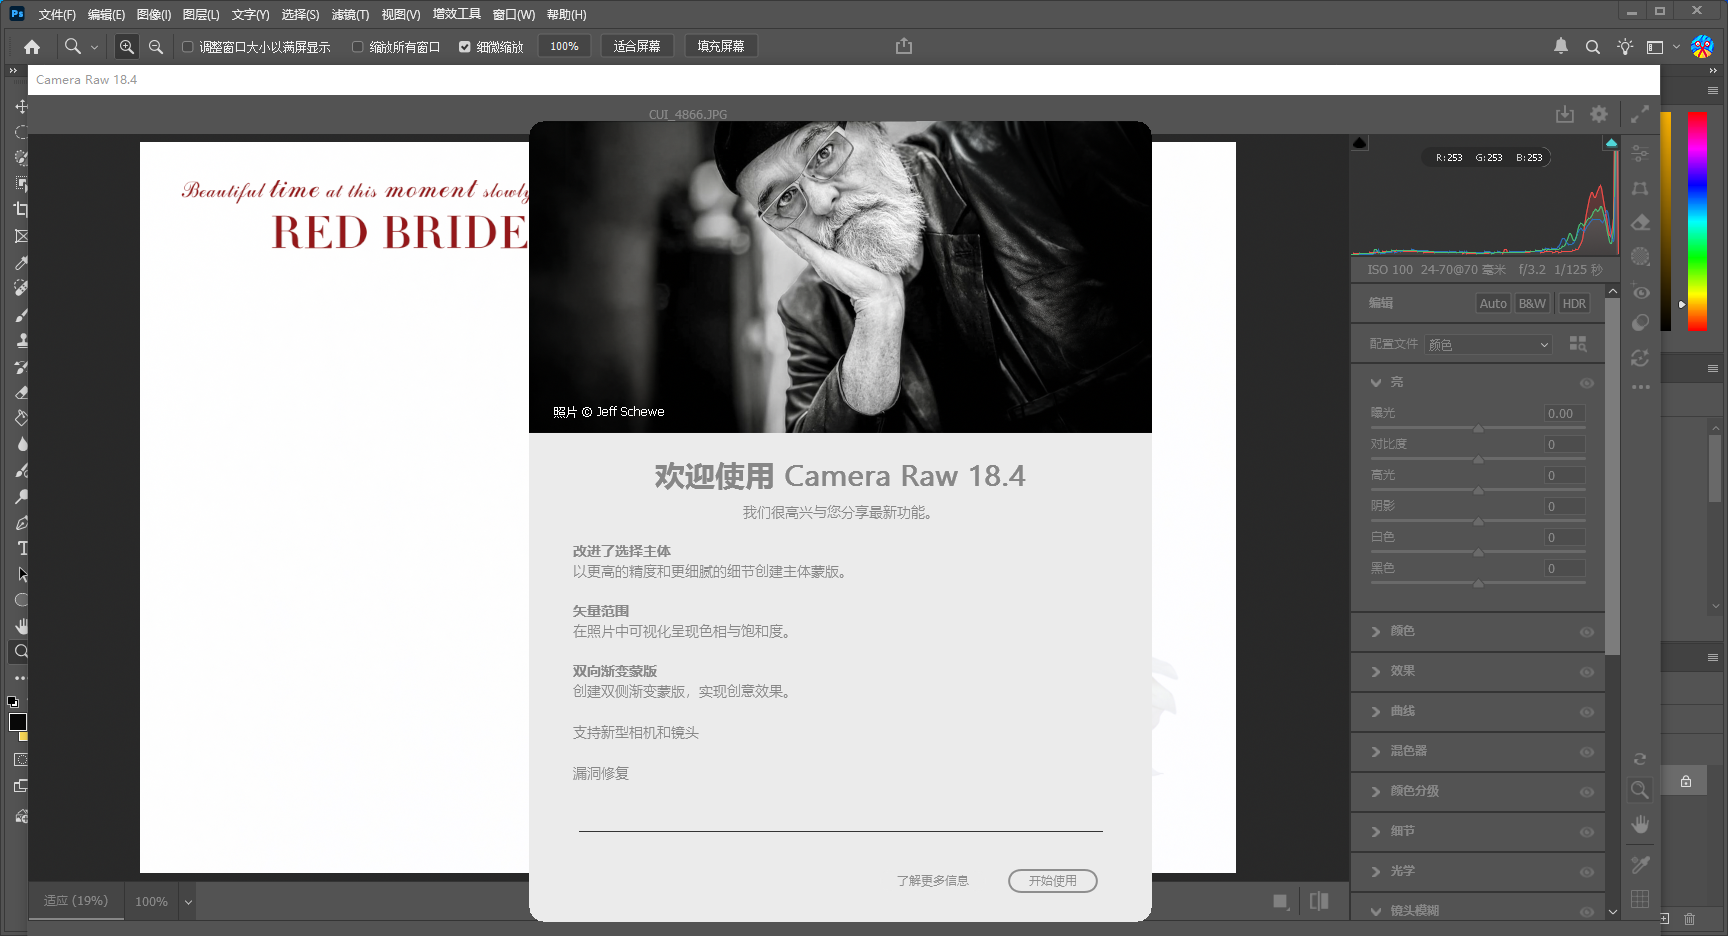The image size is (1728, 936).
Task: Open the 图像(I) menu
Action: click(154, 15)
